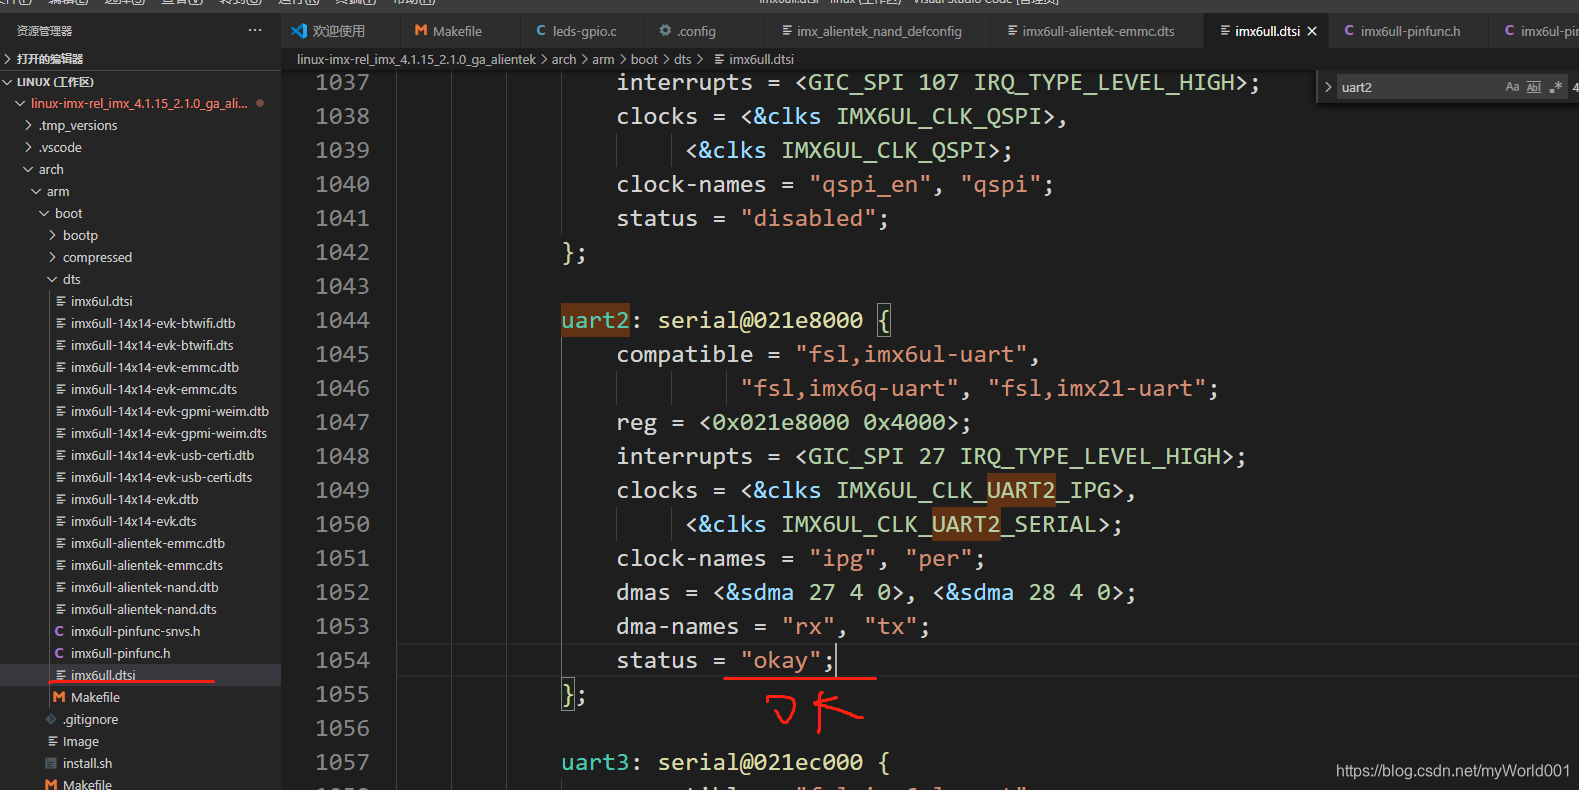Click the arm breadcrumb segment

pos(603,59)
